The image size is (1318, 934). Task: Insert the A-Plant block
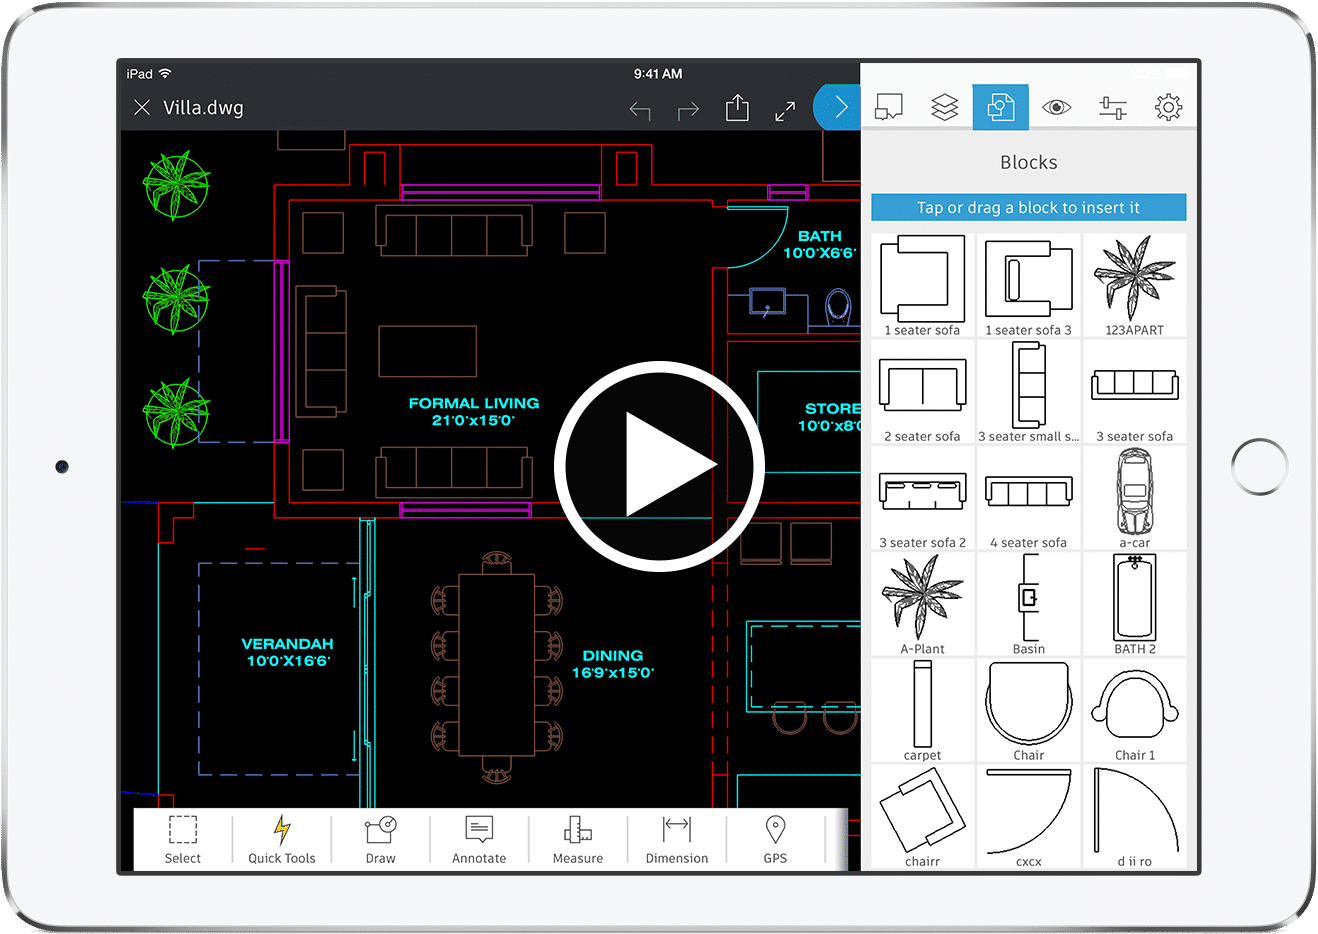coord(922,604)
